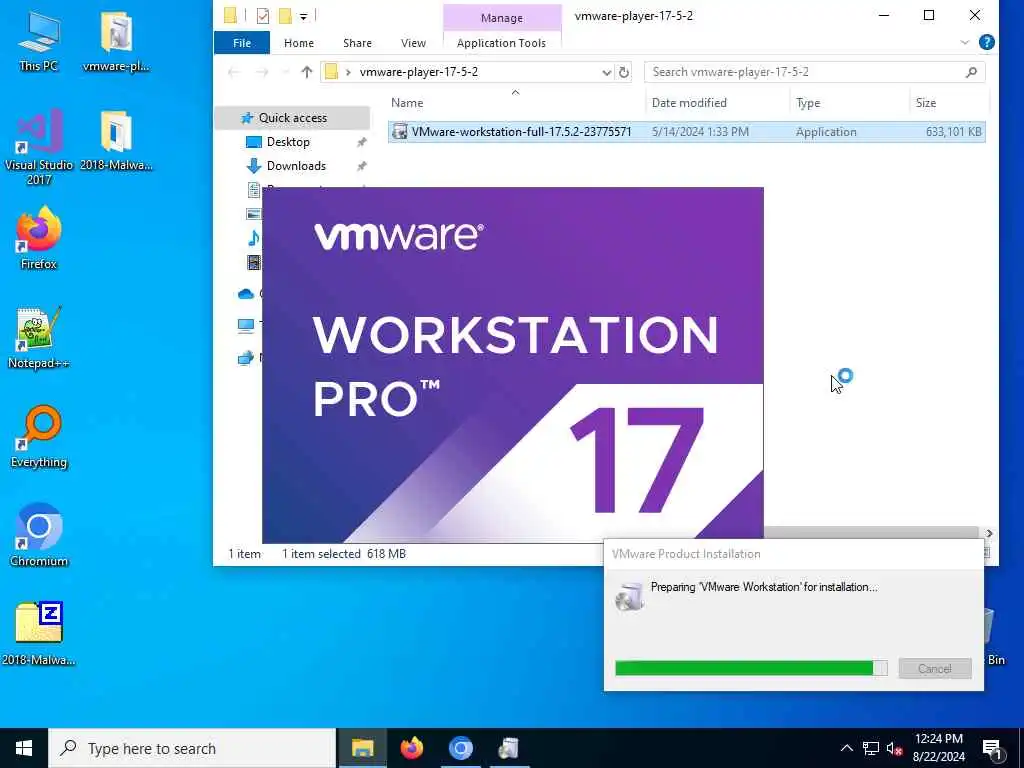Open vmware-pl... folder on desktop
Screen dimensions: 1024x768
pyautogui.click(x=116, y=40)
